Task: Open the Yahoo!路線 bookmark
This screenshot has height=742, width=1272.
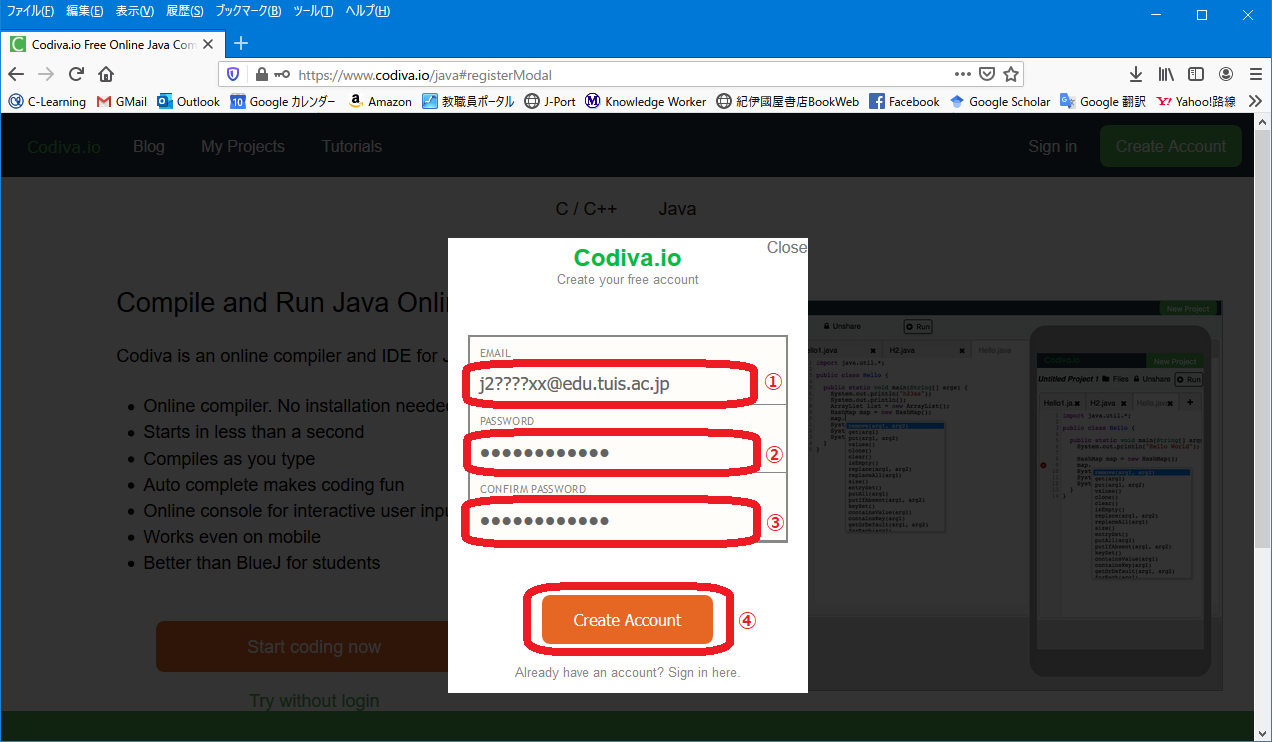Action: (1196, 101)
